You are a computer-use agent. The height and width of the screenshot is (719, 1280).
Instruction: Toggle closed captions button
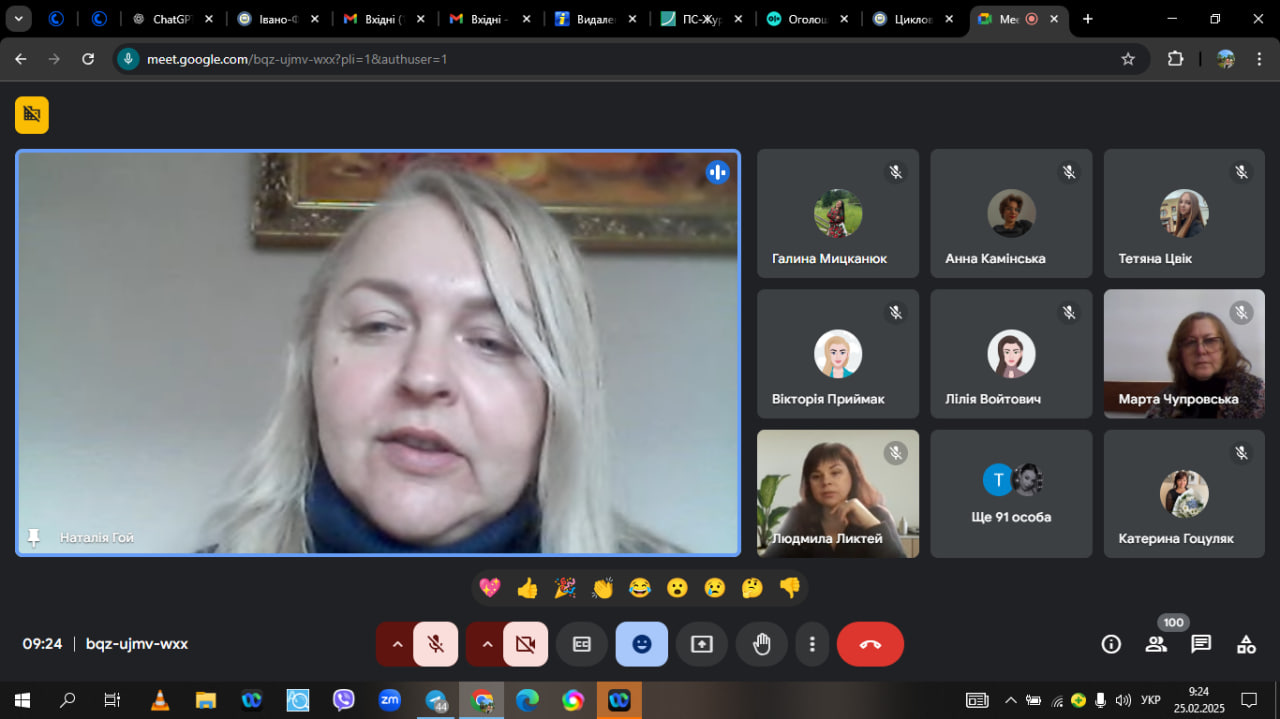[582, 644]
